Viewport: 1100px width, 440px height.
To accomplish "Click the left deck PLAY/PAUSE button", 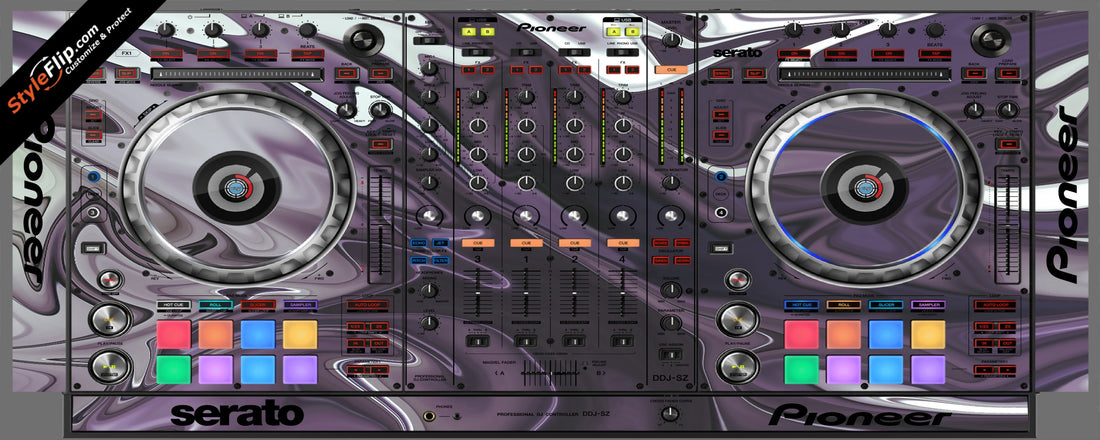I will coord(109,366).
